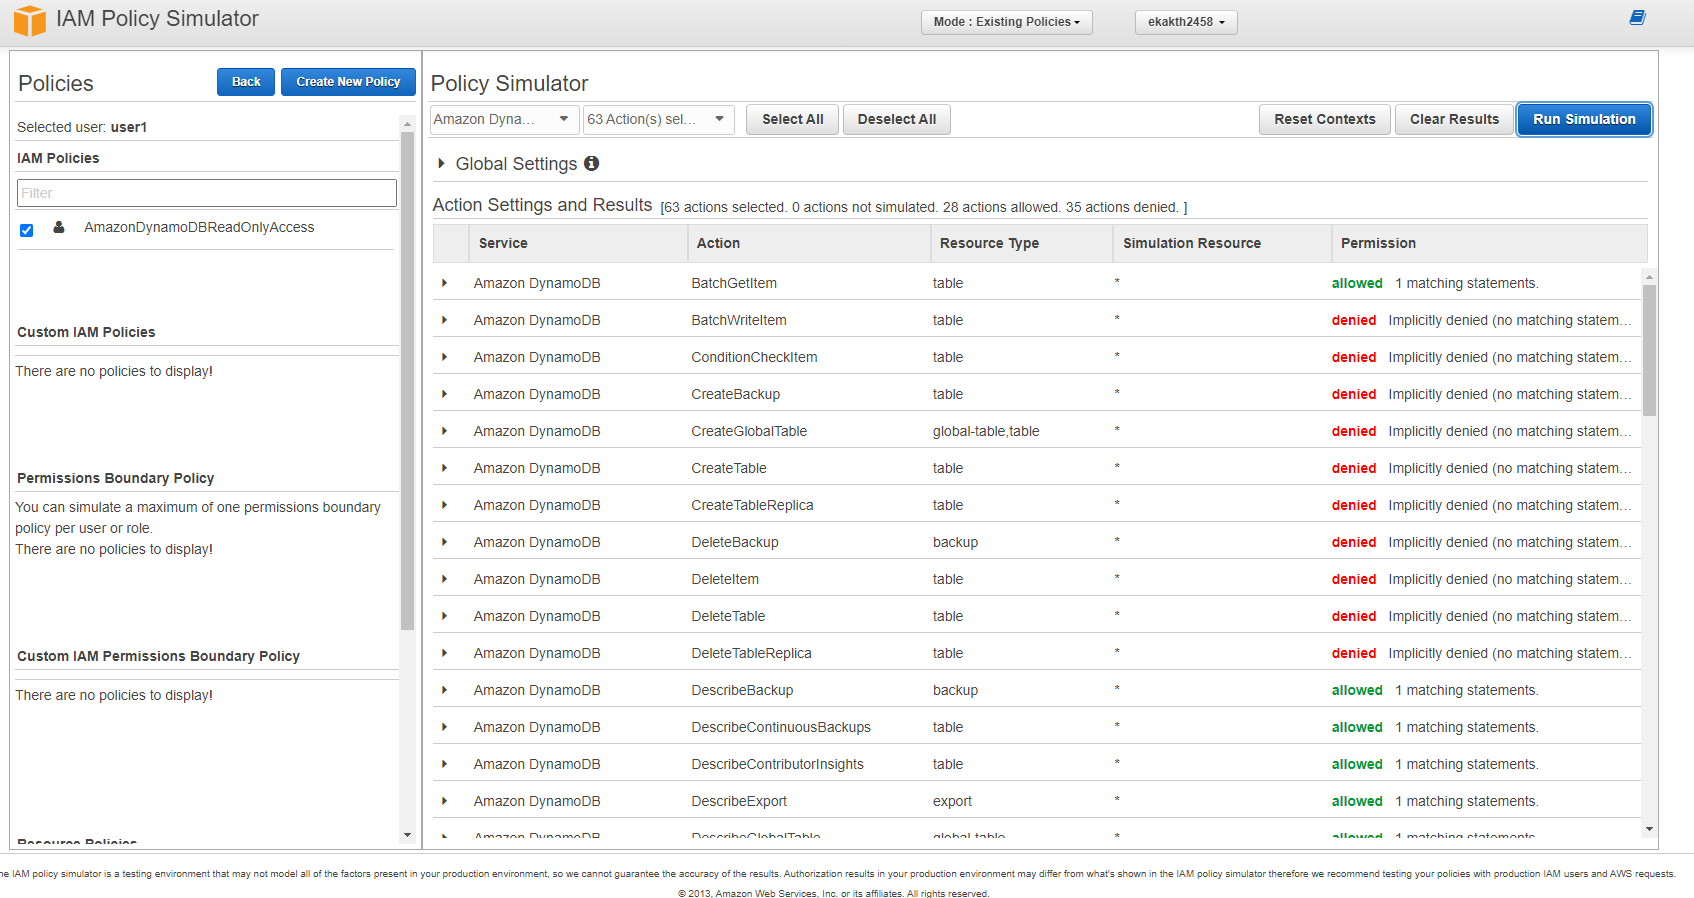Screen dimensions: 1694x898
Task: Click the Select All button
Action: click(x=792, y=119)
